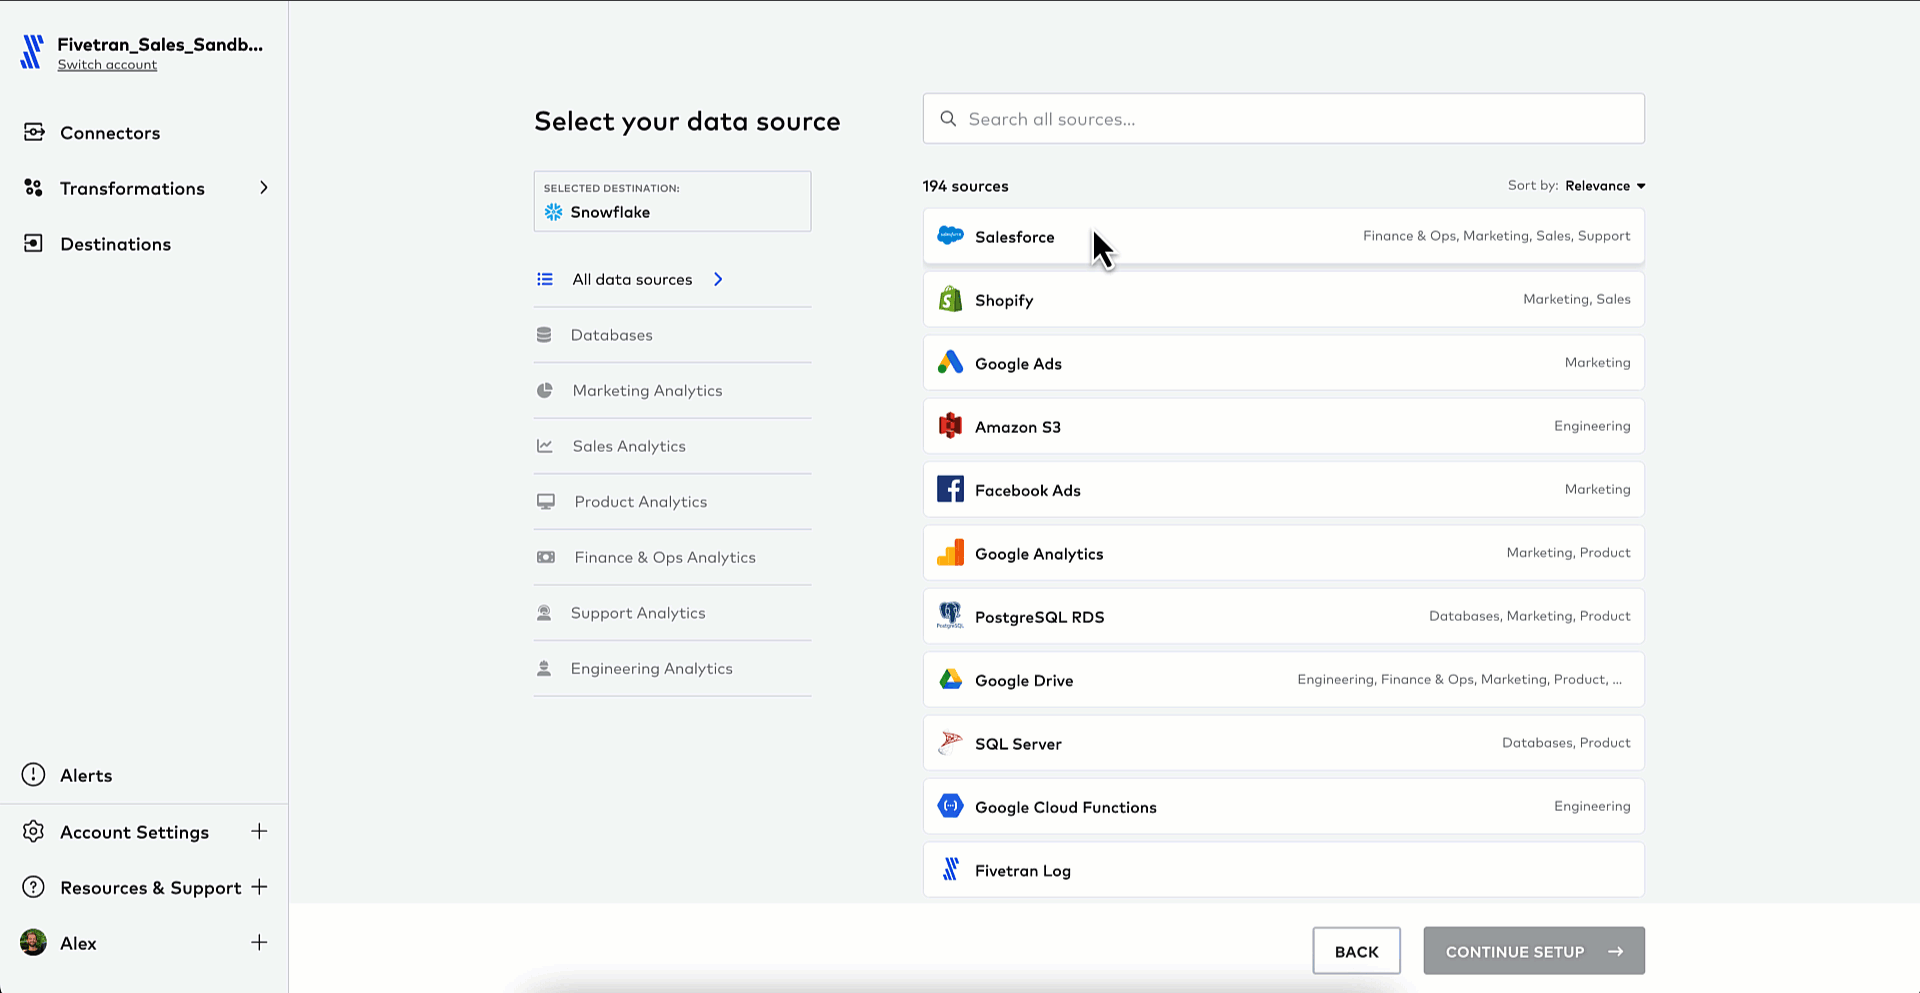Click the All data sources list icon
The height and width of the screenshot is (993, 1920).
pyautogui.click(x=545, y=279)
